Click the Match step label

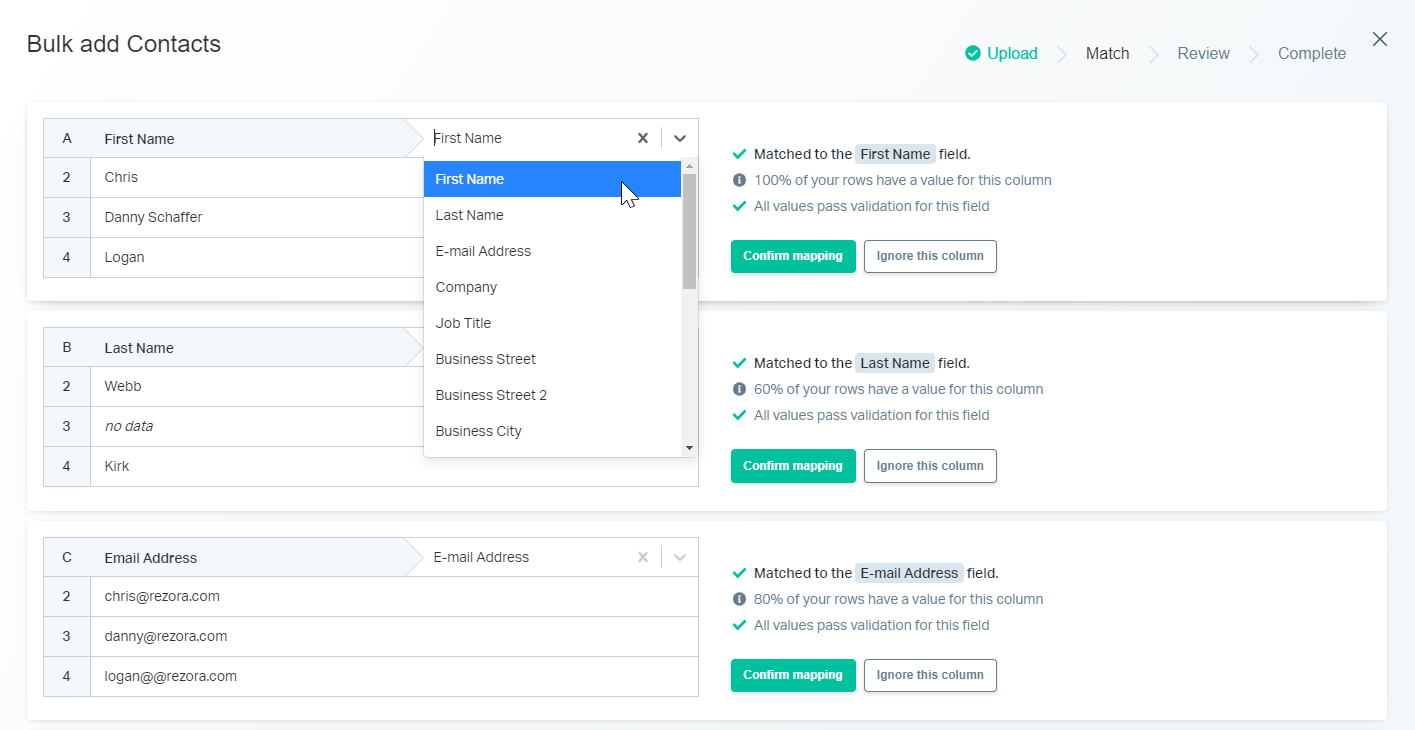(x=1107, y=54)
